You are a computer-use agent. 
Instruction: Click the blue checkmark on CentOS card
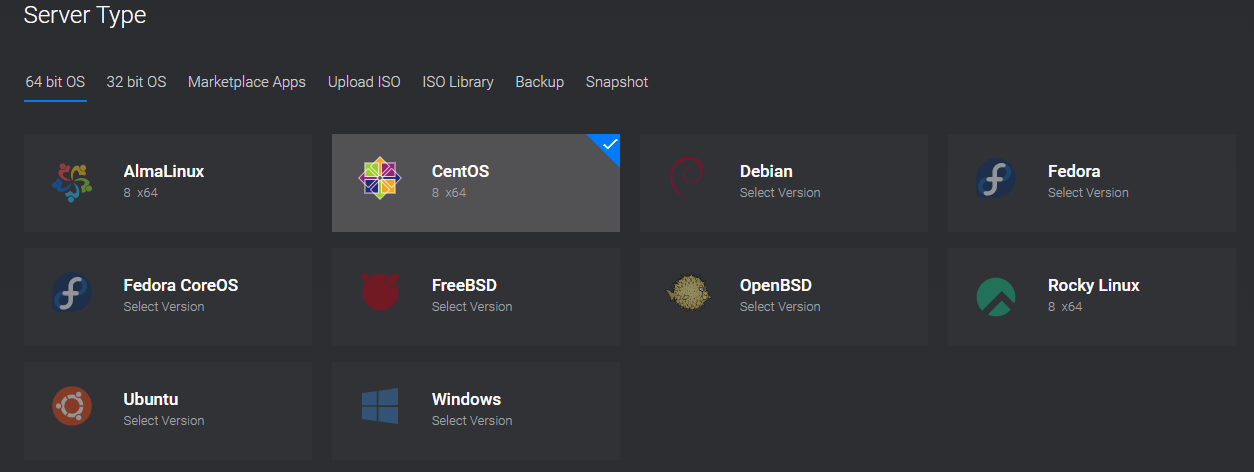coord(609,145)
